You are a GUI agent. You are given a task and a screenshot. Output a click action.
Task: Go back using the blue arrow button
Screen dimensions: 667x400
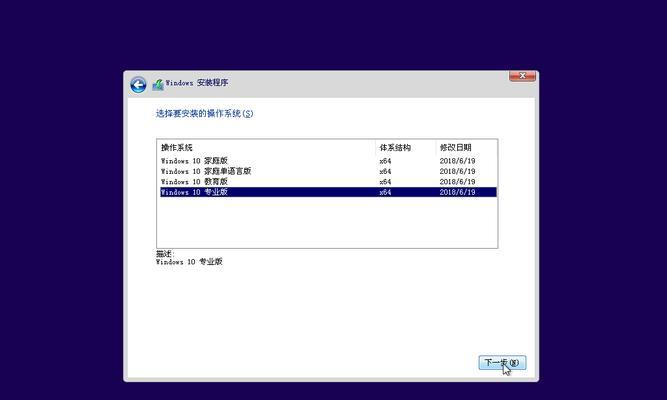(x=138, y=85)
